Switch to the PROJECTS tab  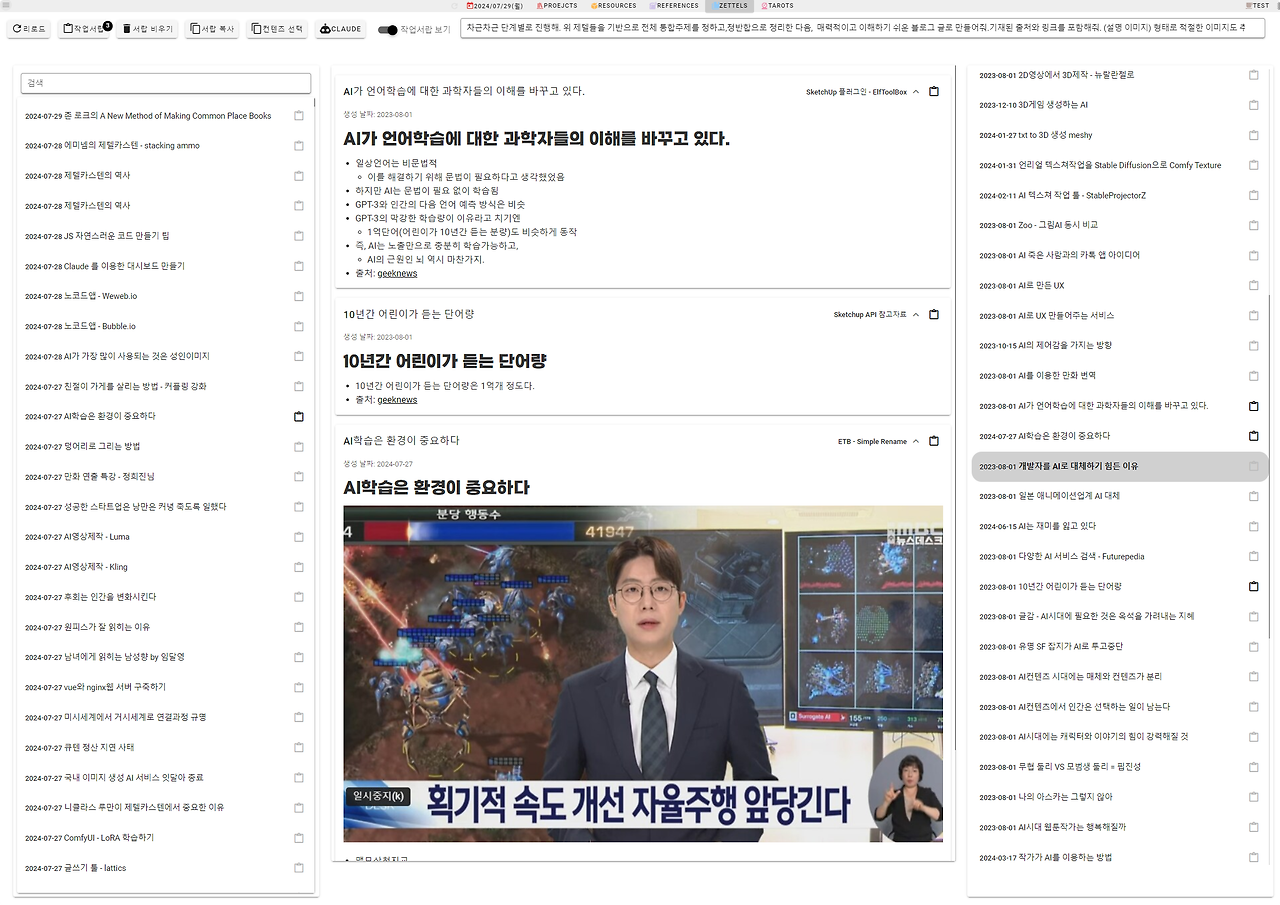(557, 6)
